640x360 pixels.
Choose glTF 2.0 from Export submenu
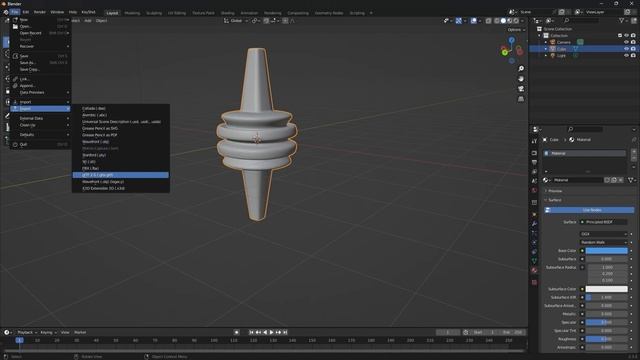point(120,175)
